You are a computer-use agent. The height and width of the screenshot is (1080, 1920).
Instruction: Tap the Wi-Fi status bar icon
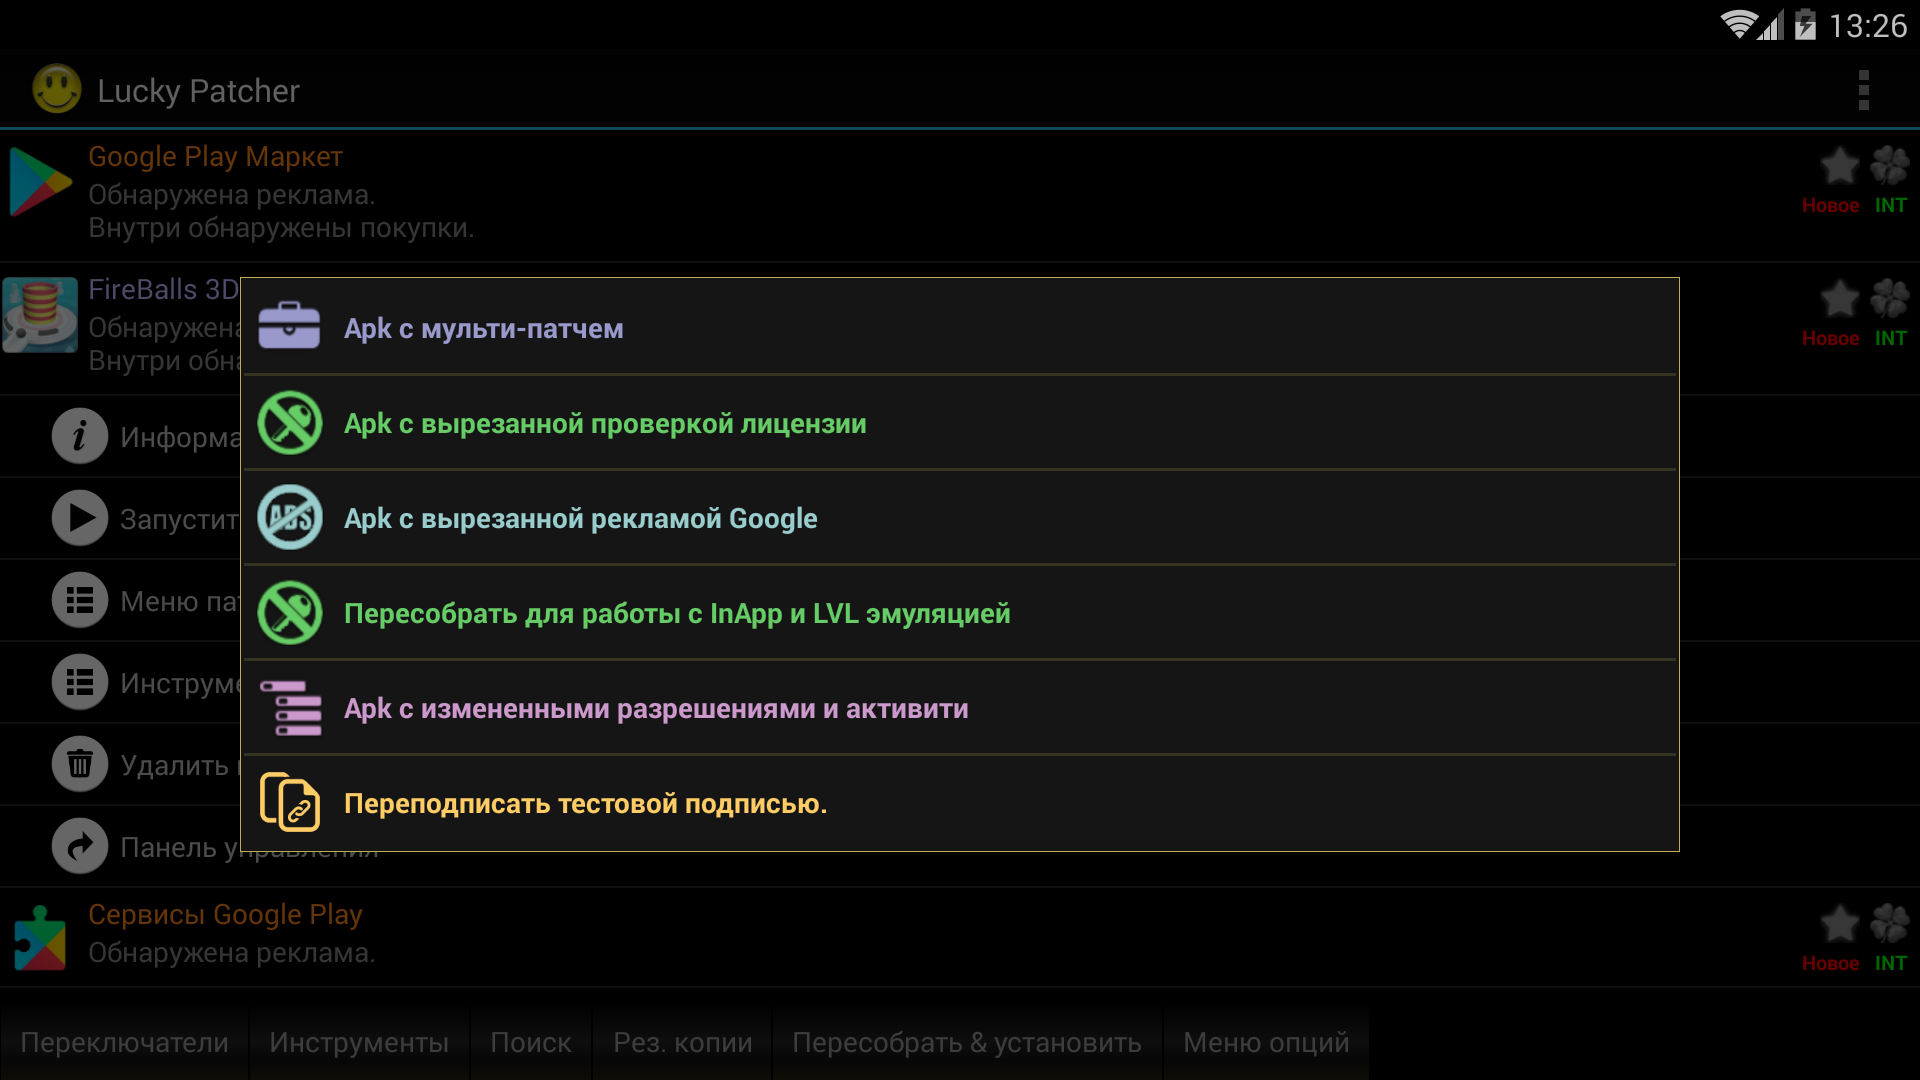click(x=1738, y=25)
